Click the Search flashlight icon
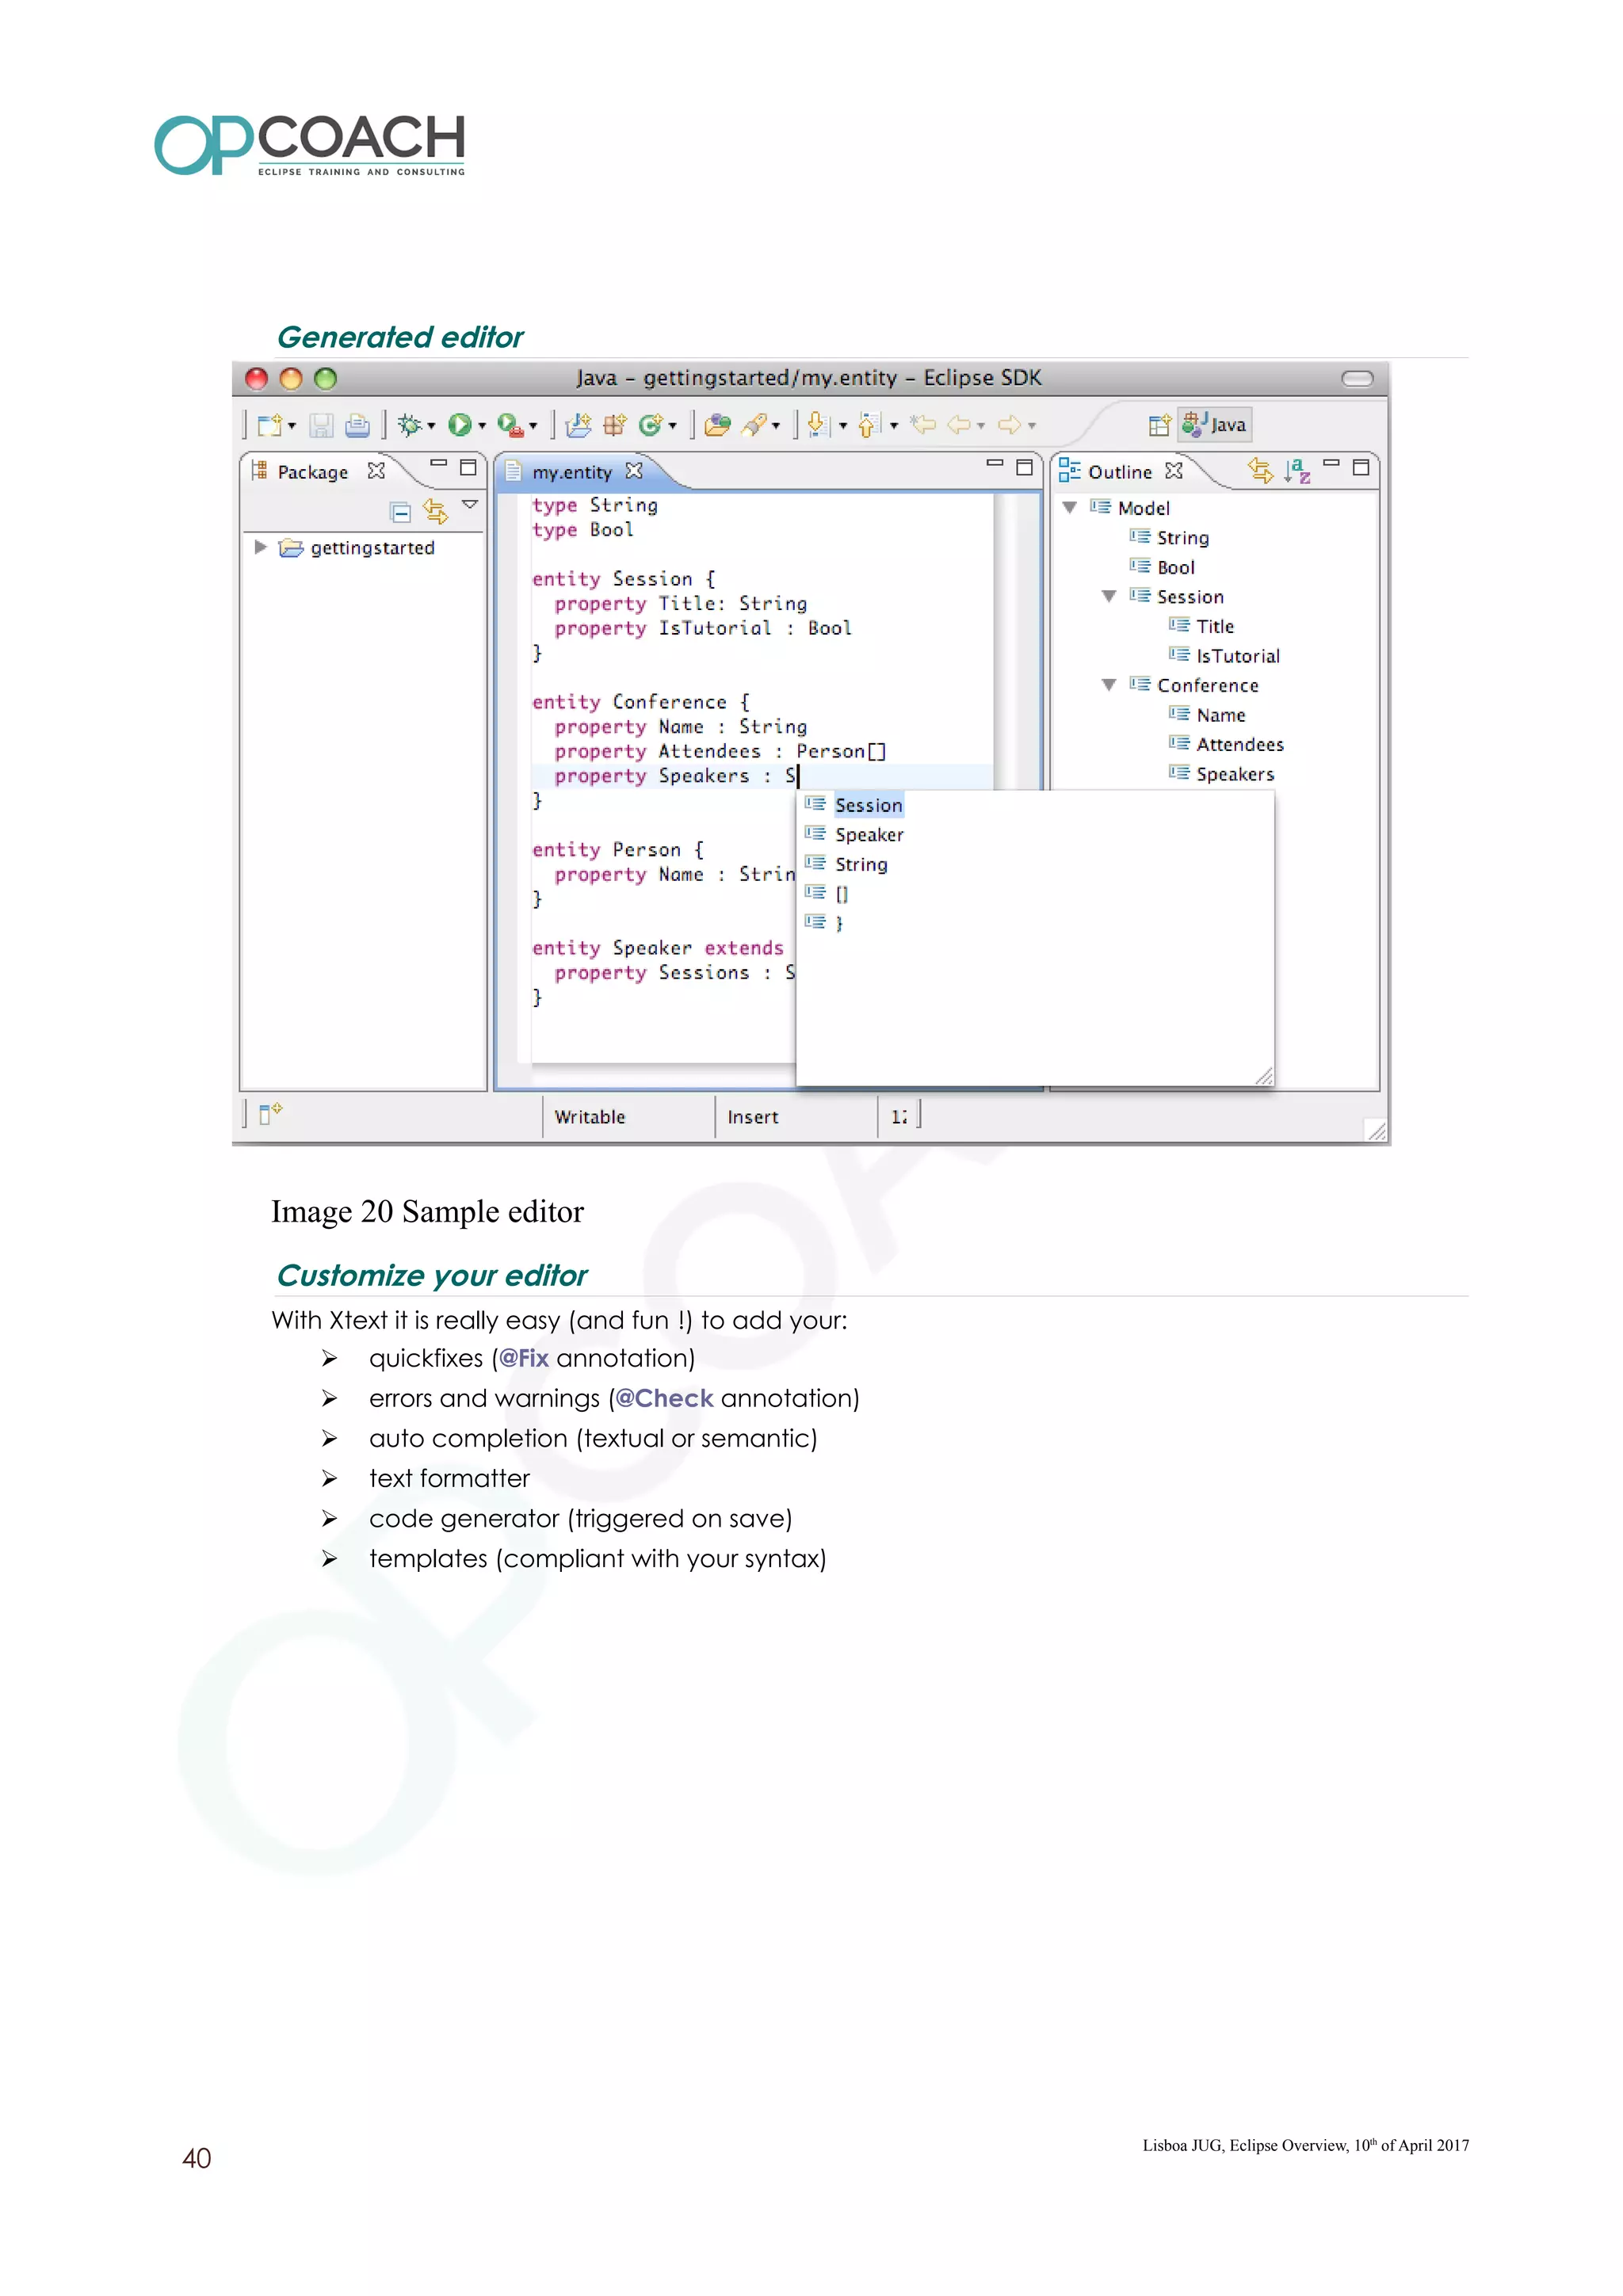The image size is (1623, 2296). 755,425
